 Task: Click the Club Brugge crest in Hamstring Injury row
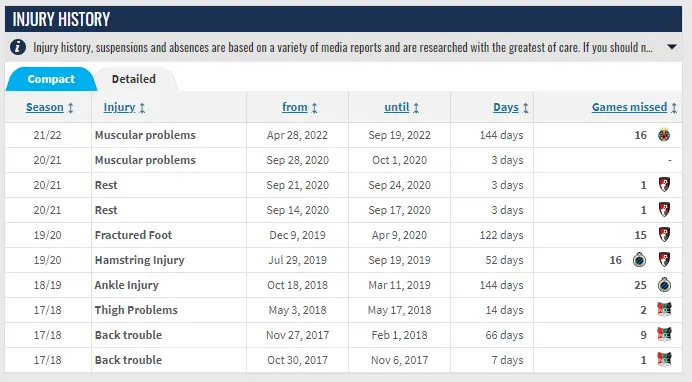639,260
